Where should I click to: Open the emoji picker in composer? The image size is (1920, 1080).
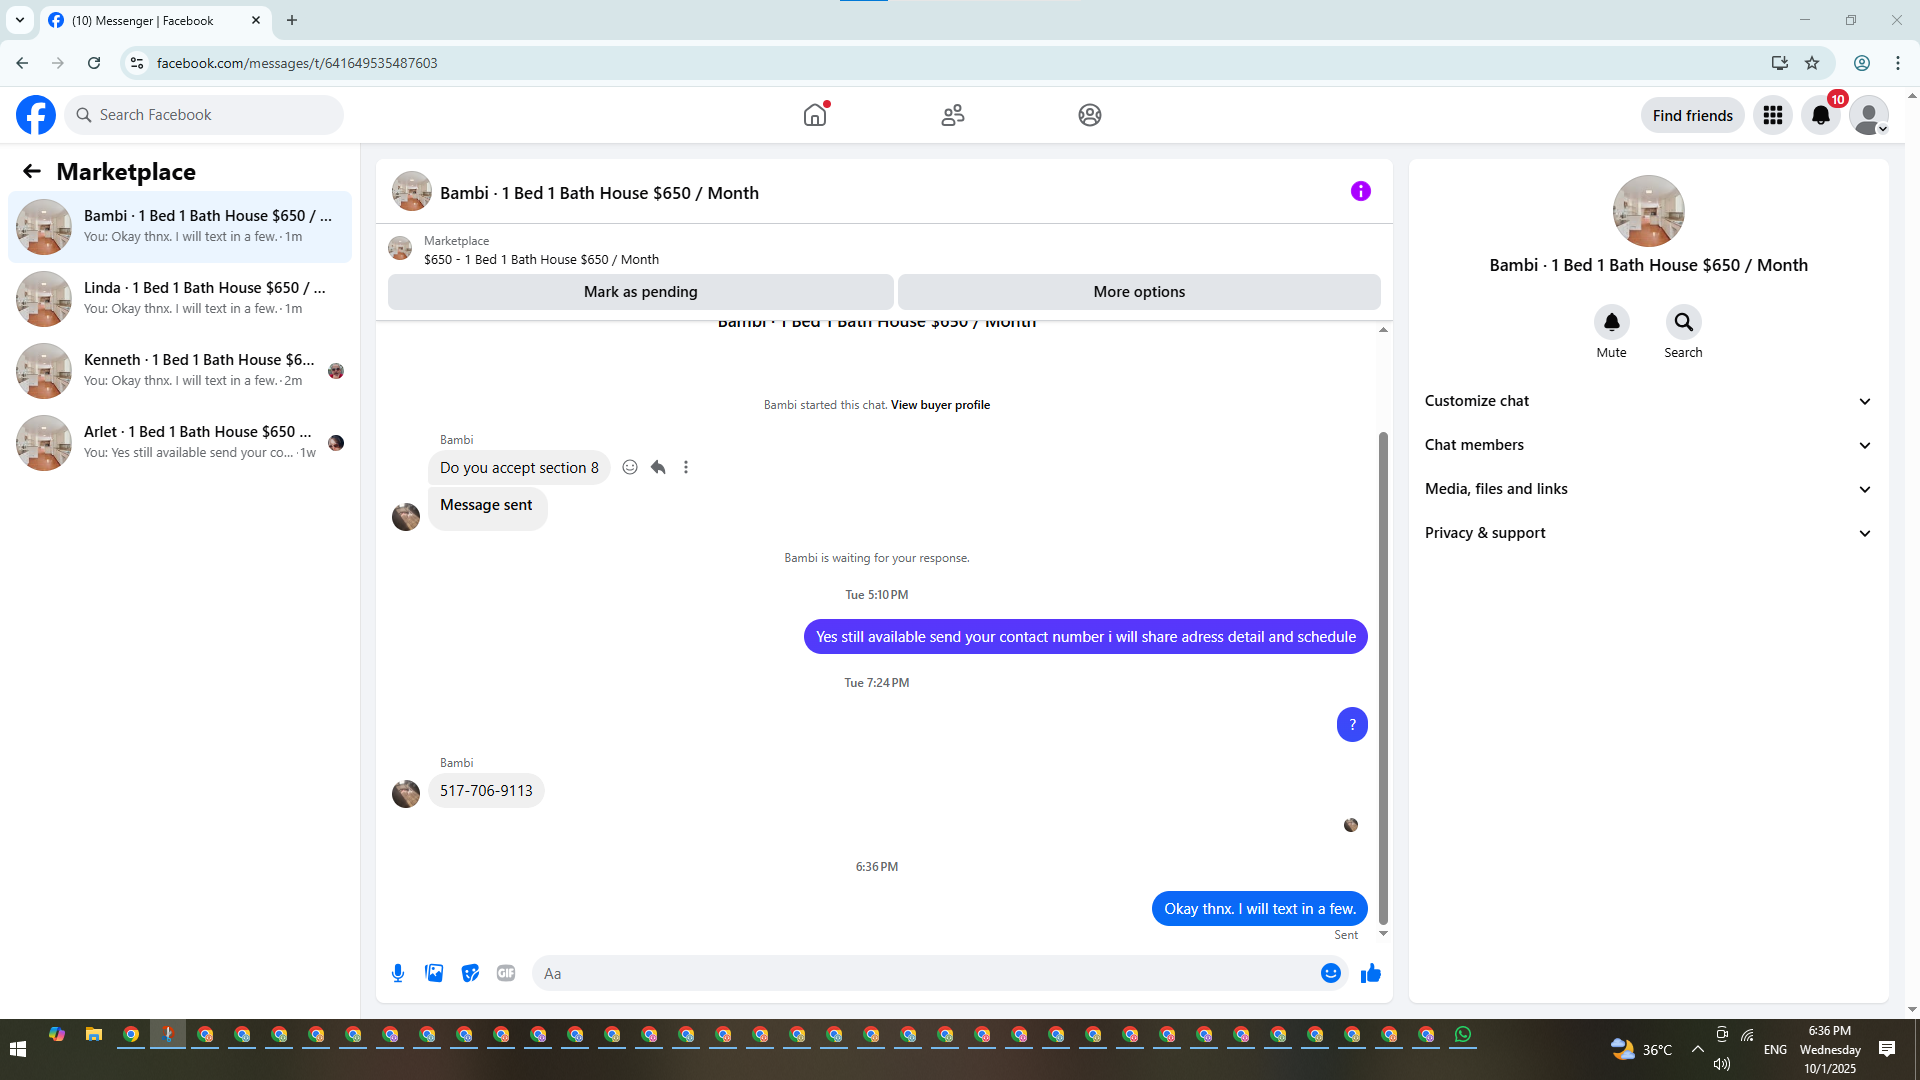tap(1331, 973)
